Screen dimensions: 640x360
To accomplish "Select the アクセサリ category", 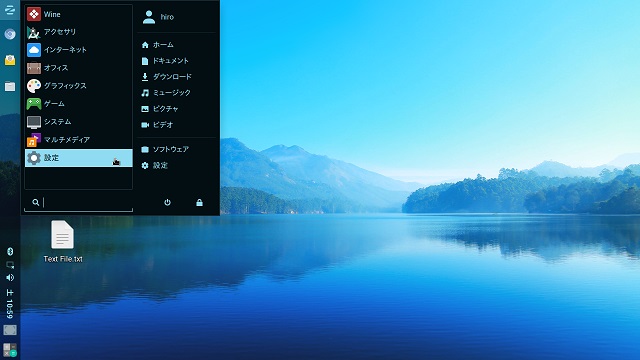I will pos(78,32).
